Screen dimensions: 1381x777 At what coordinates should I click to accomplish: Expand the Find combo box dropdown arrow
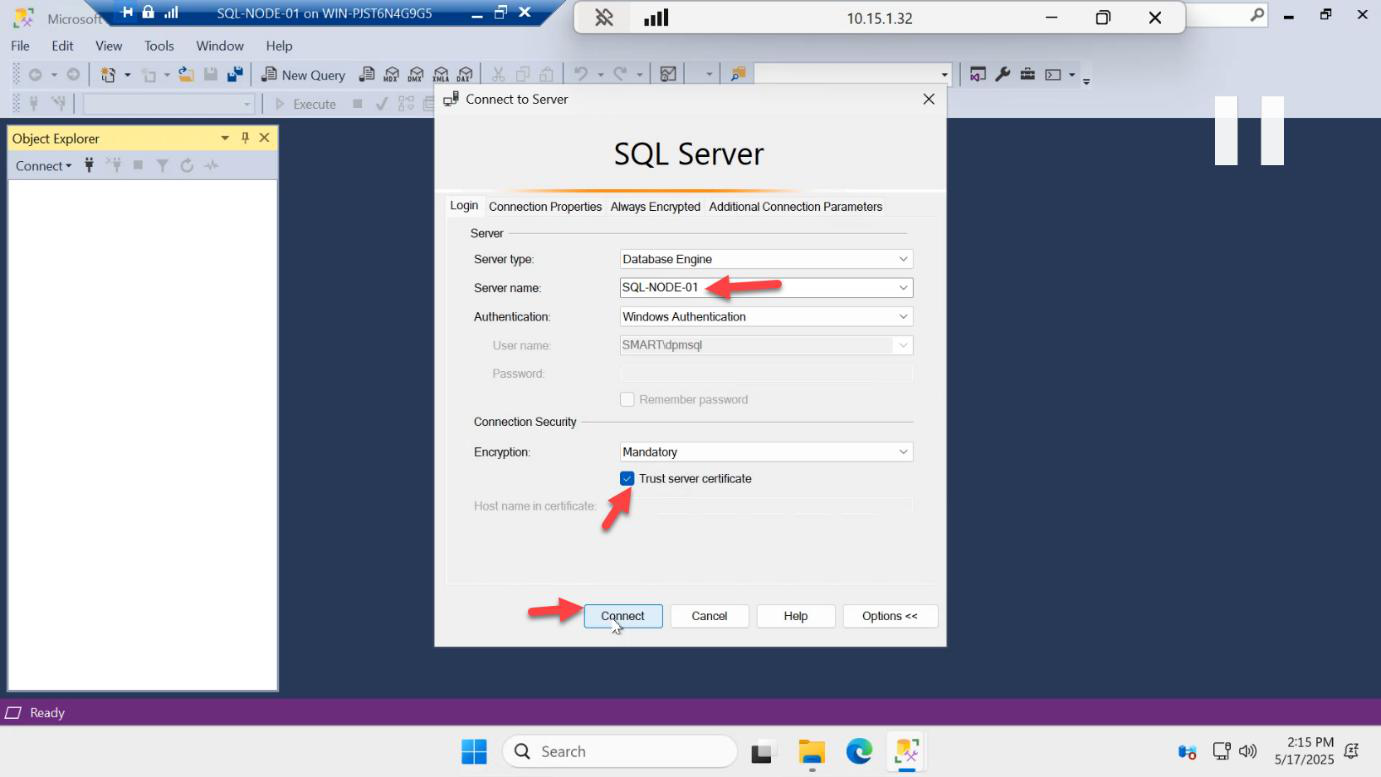point(945,75)
